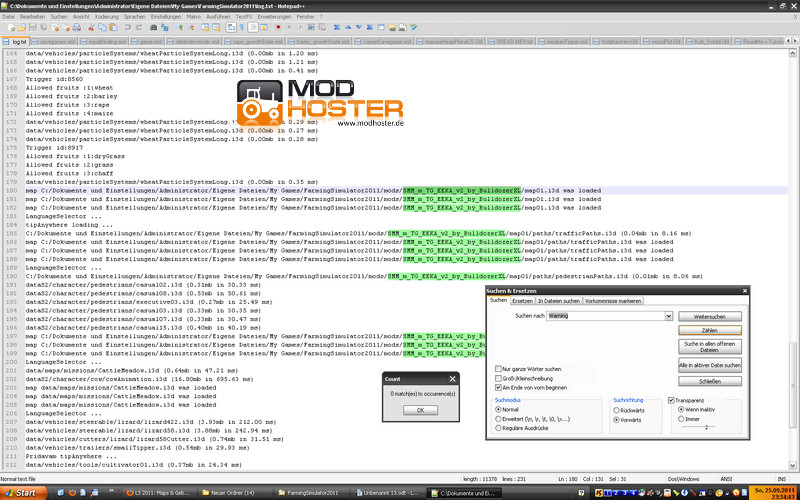This screenshot has height=500, width=800.
Task: Click the Windows Start button
Action: (23, 493)
